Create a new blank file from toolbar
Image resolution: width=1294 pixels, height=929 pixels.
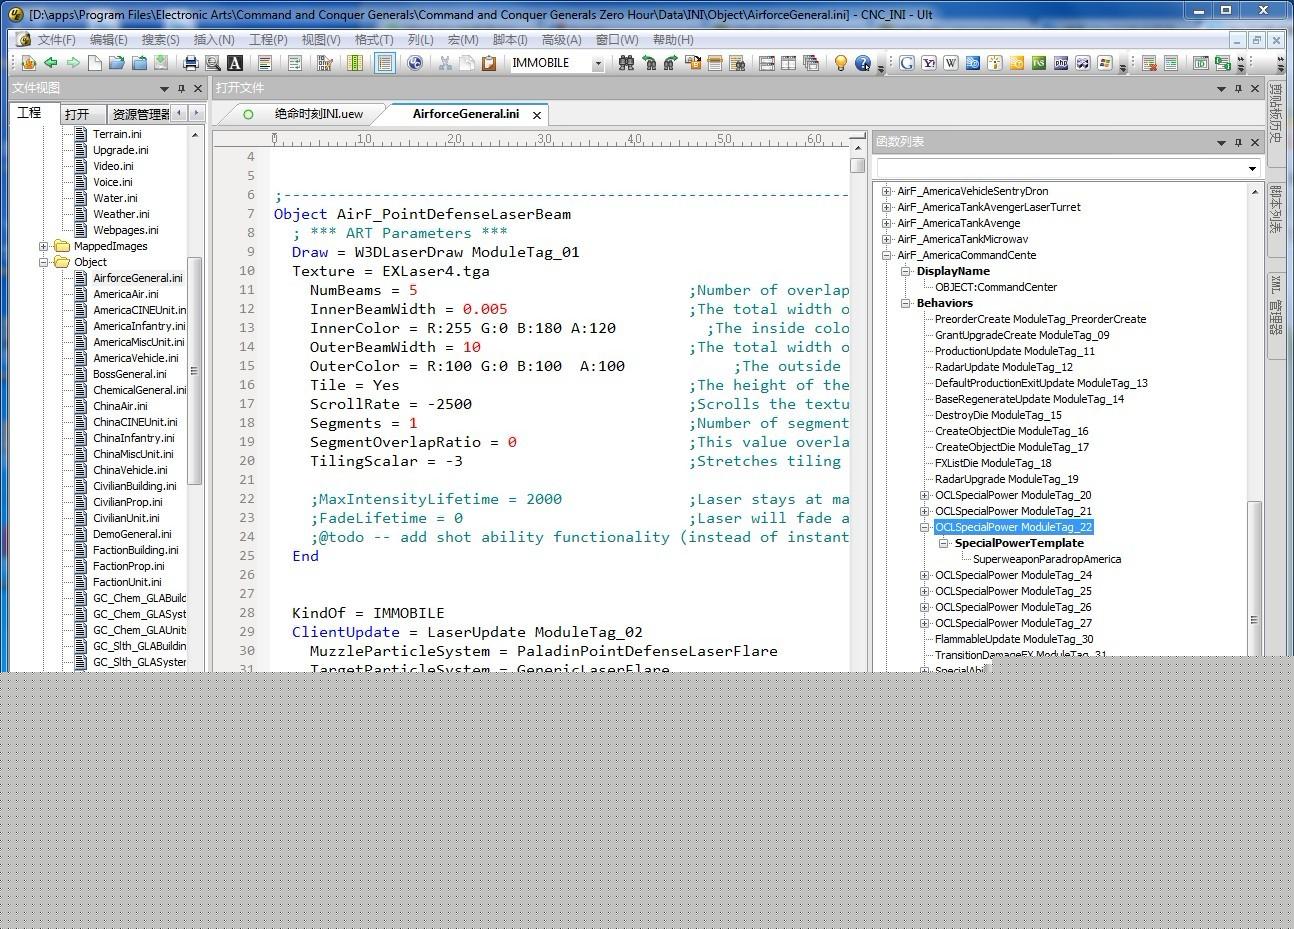(94, 63)
